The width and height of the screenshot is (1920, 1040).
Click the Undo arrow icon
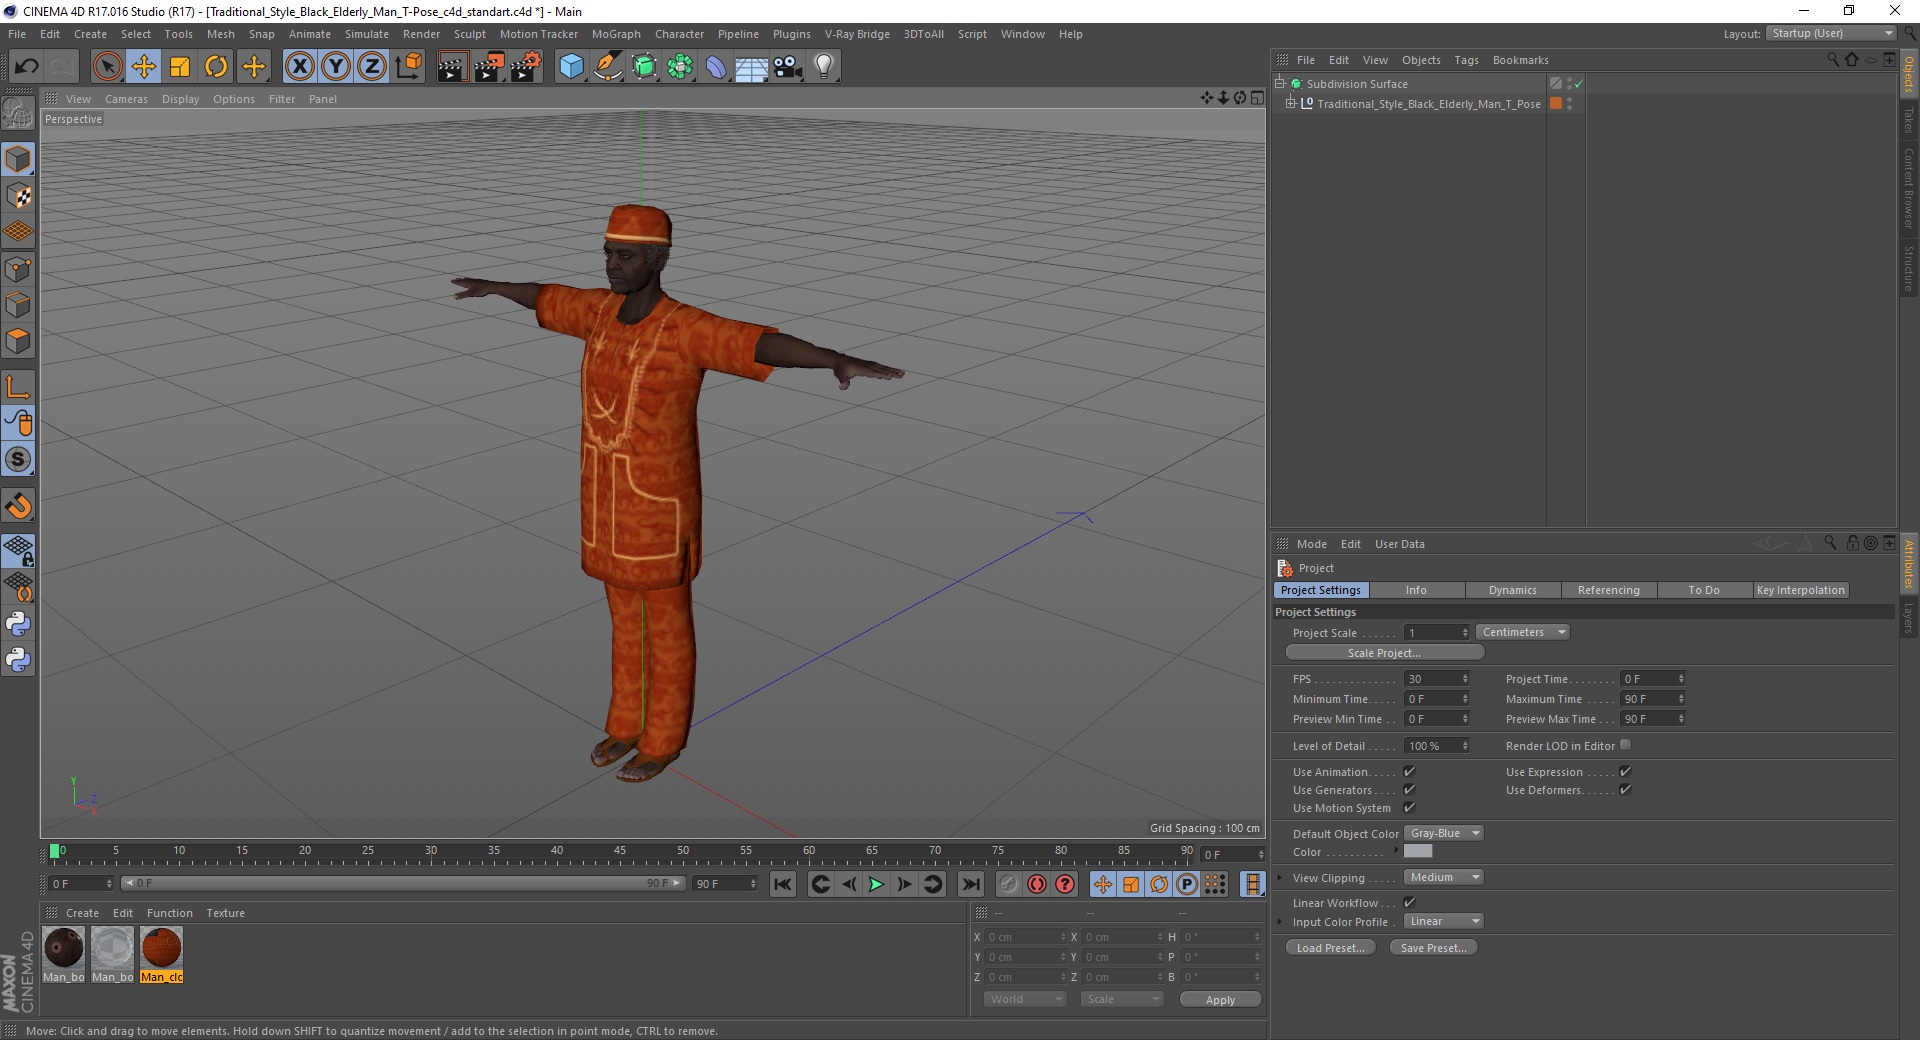pyautogui.click(x=26, y=67)
